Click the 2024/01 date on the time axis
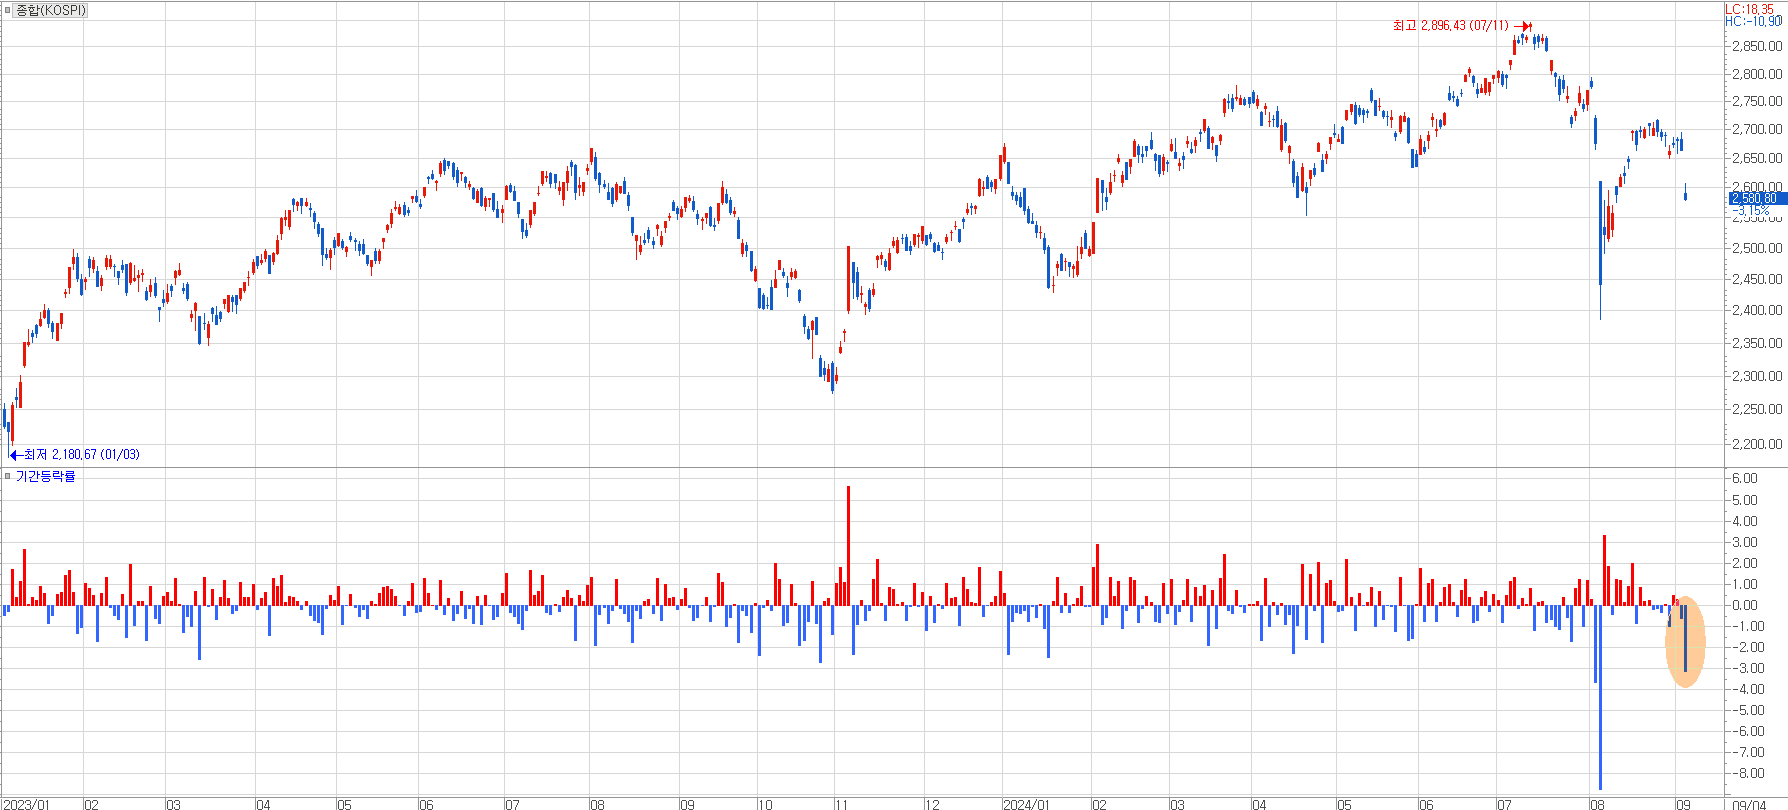The image size is (1788, 810). coord(1026,804)
